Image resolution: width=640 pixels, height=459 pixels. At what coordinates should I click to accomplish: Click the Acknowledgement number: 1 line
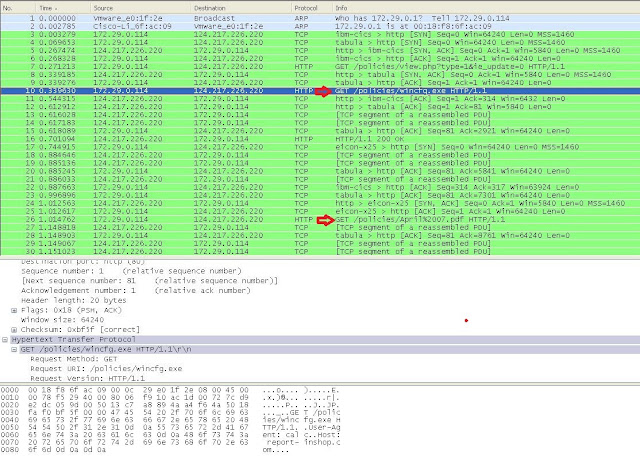(136, 290)
